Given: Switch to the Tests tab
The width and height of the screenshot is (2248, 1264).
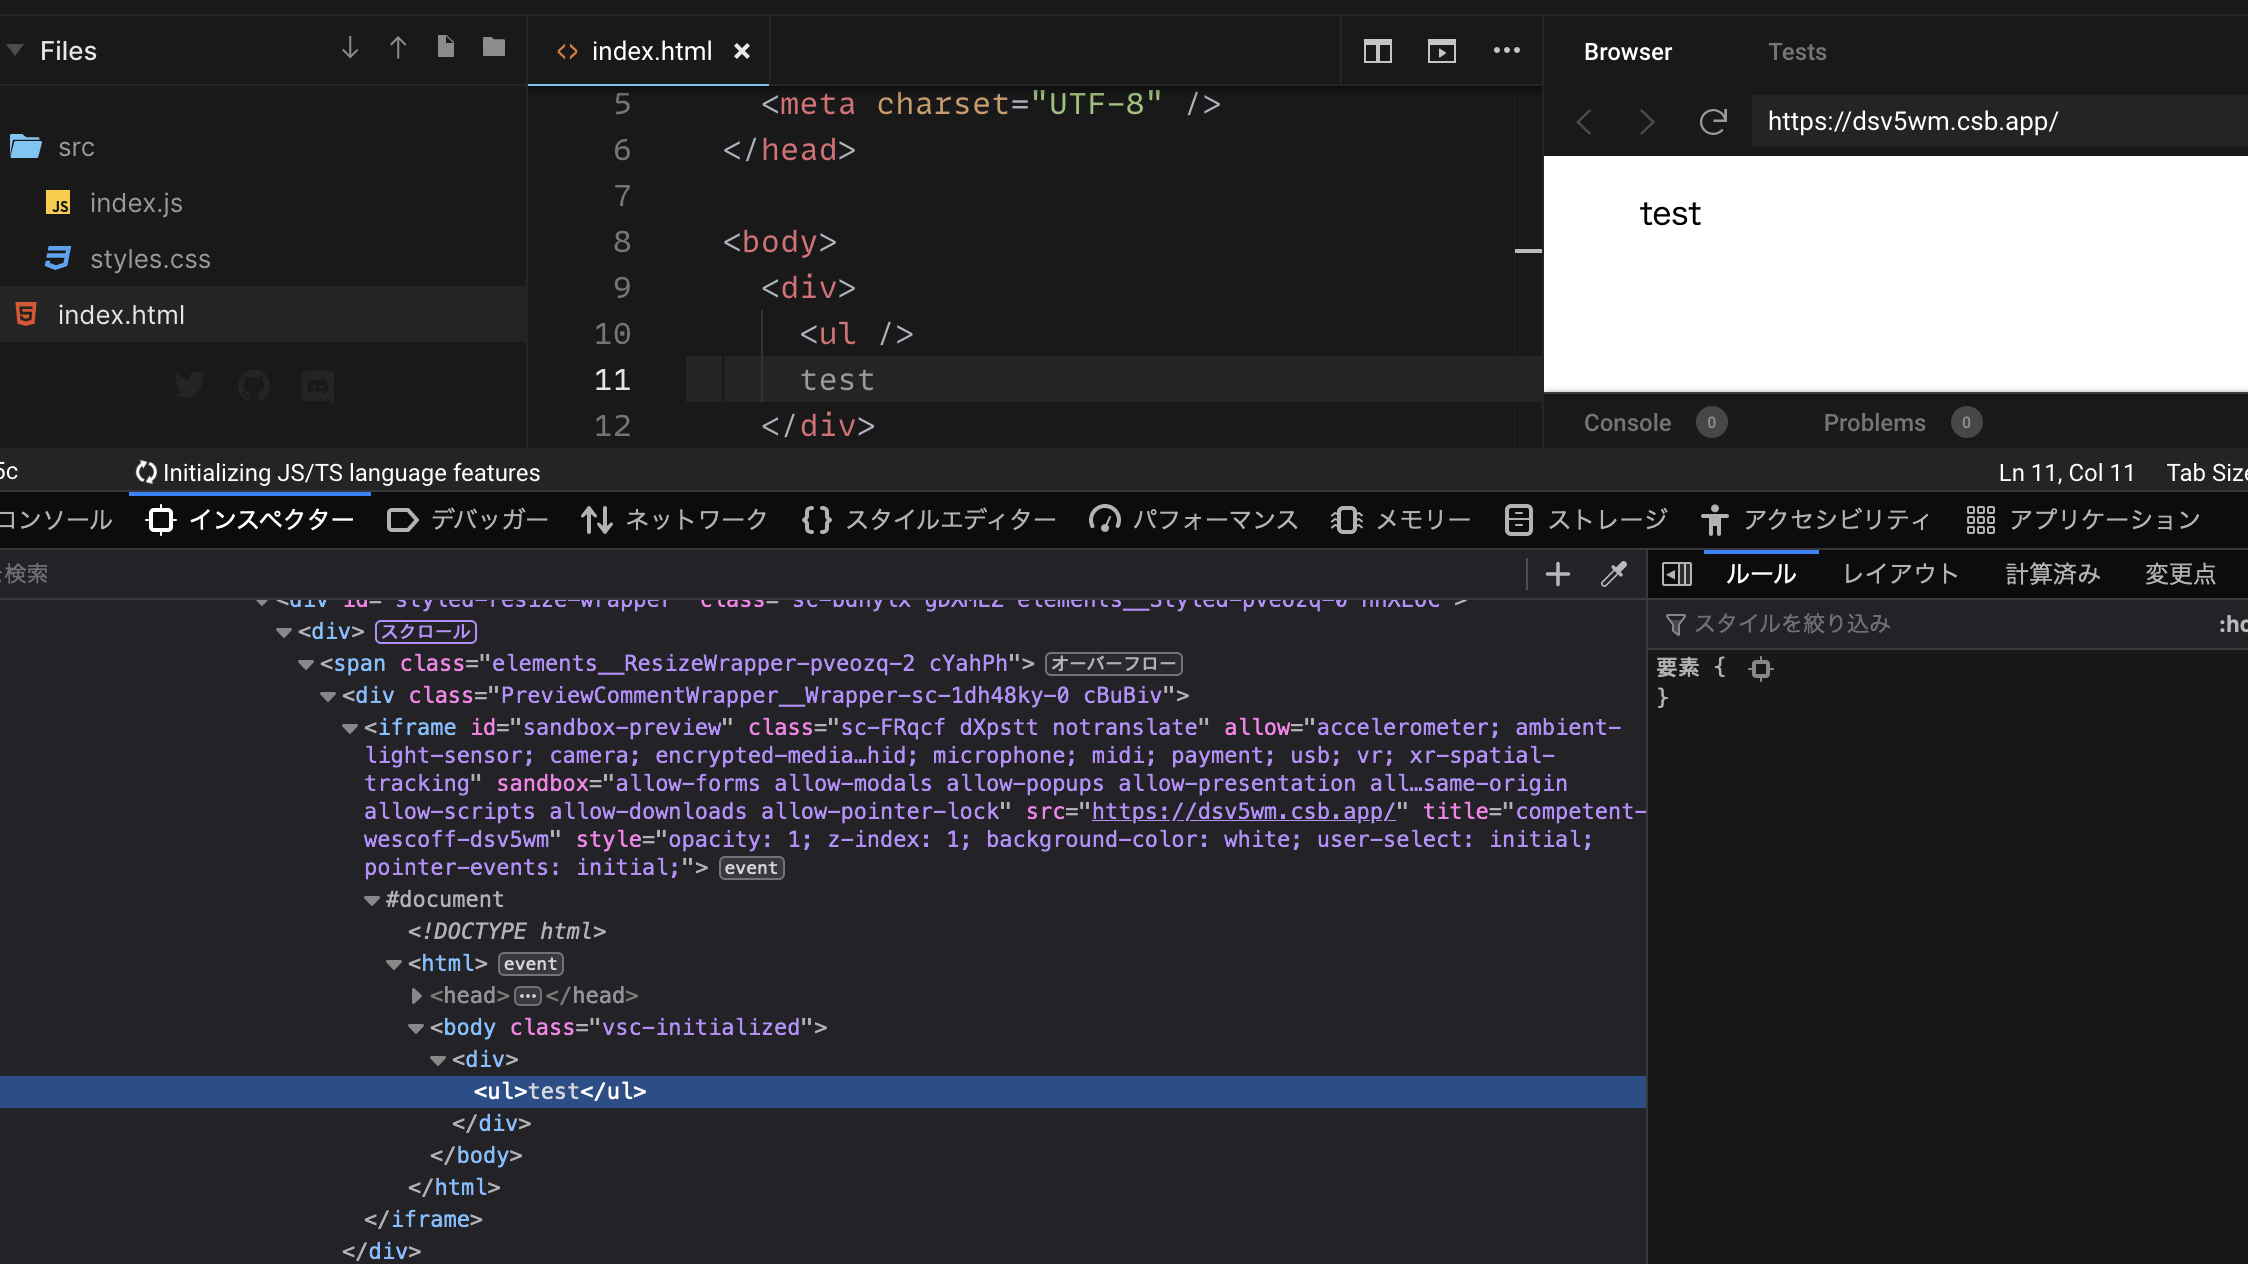Looking at the screenshot, I should click(x=1797, y=51).
